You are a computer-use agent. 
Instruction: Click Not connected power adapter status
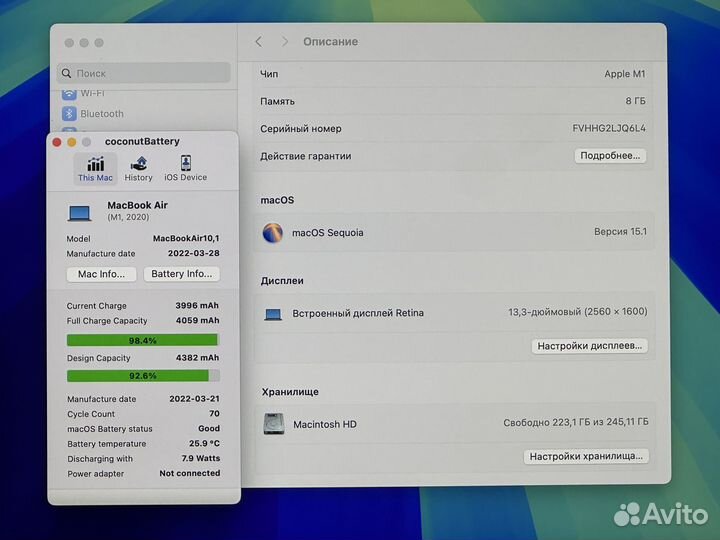190,473
